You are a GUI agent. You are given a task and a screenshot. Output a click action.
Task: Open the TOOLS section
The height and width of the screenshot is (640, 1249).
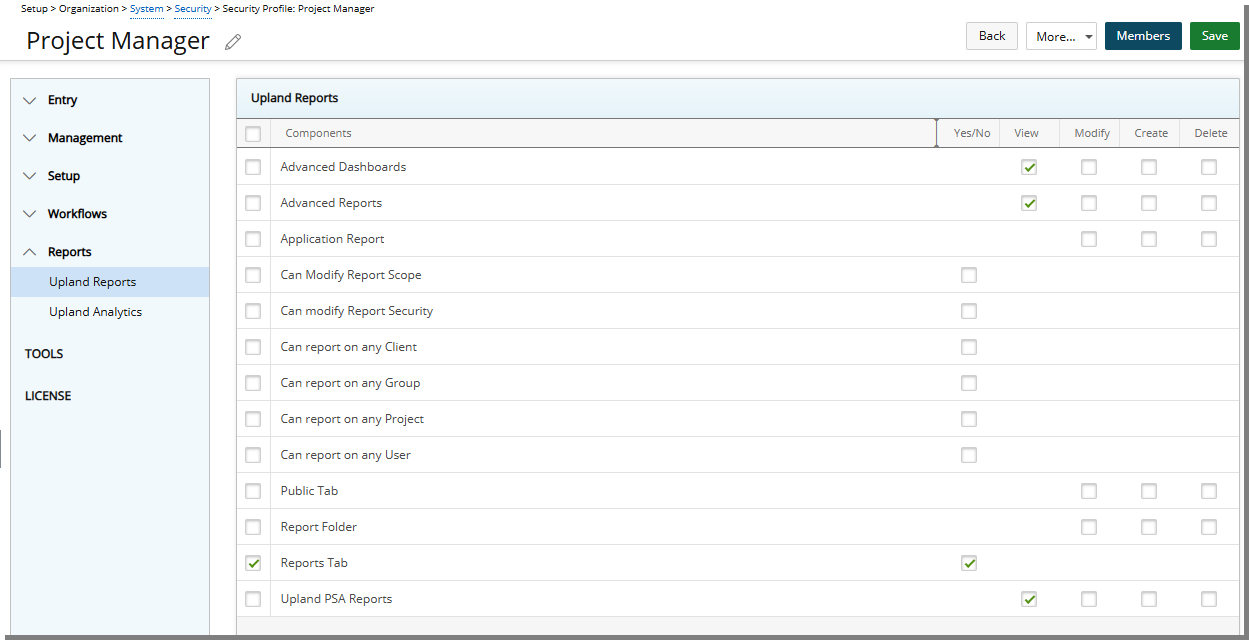pyautogui.click(x=43, y=353)
